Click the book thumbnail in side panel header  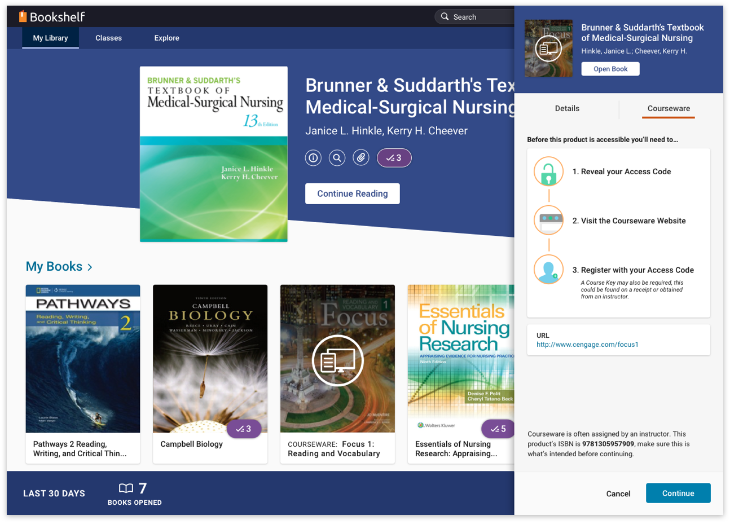point(549,48)
